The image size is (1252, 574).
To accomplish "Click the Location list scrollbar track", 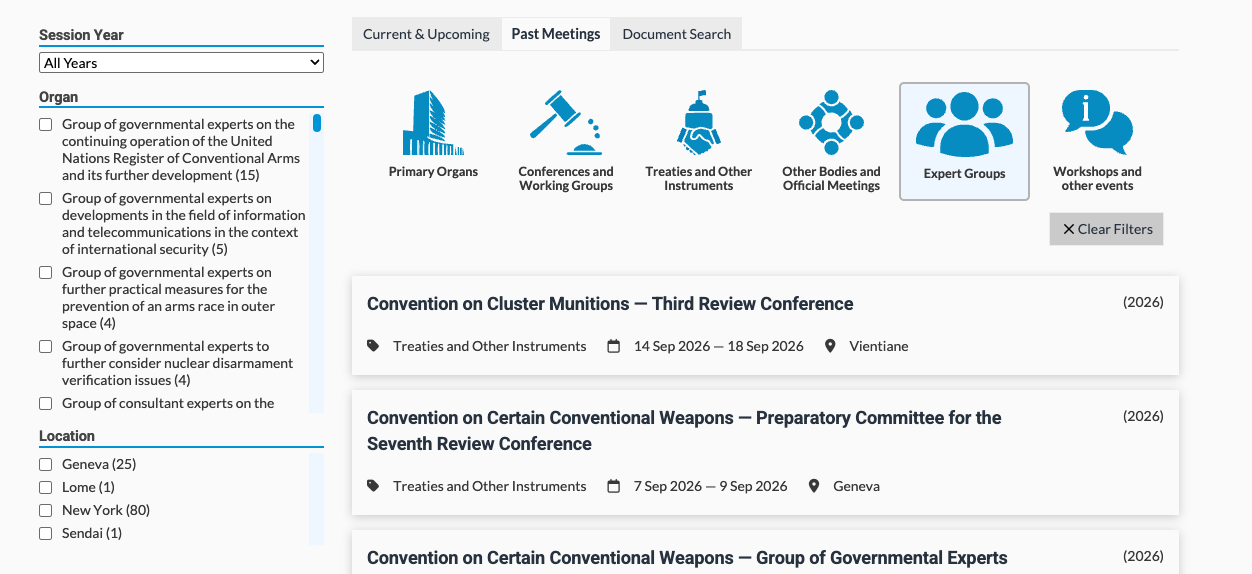I will point(317,499).
